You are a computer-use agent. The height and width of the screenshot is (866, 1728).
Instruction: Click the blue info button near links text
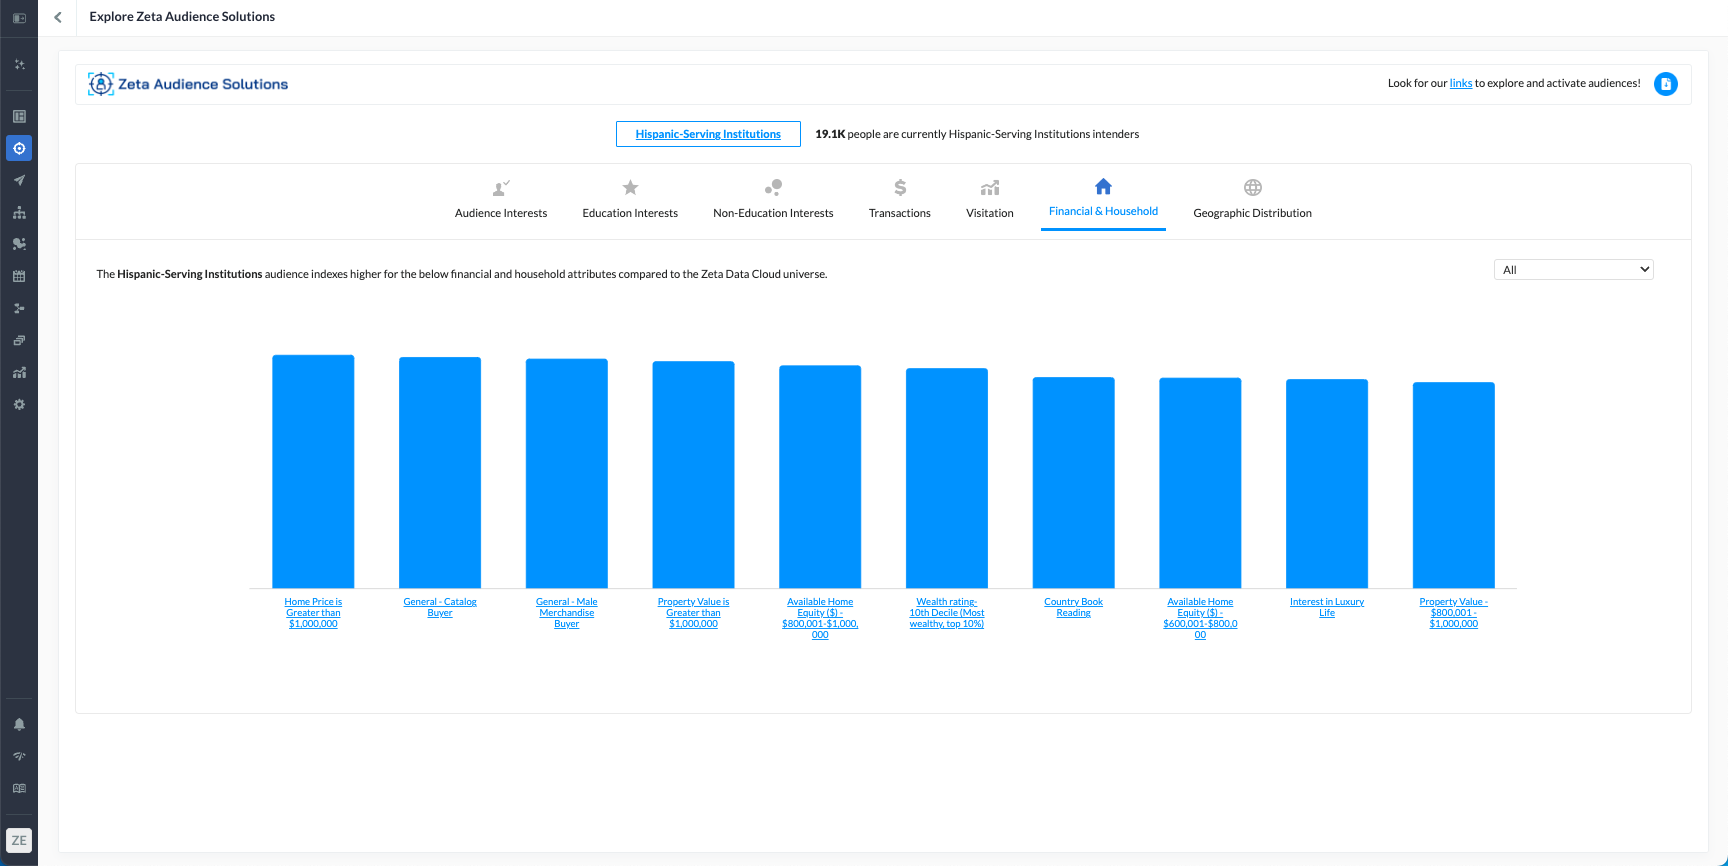(x=1665, y=84)
